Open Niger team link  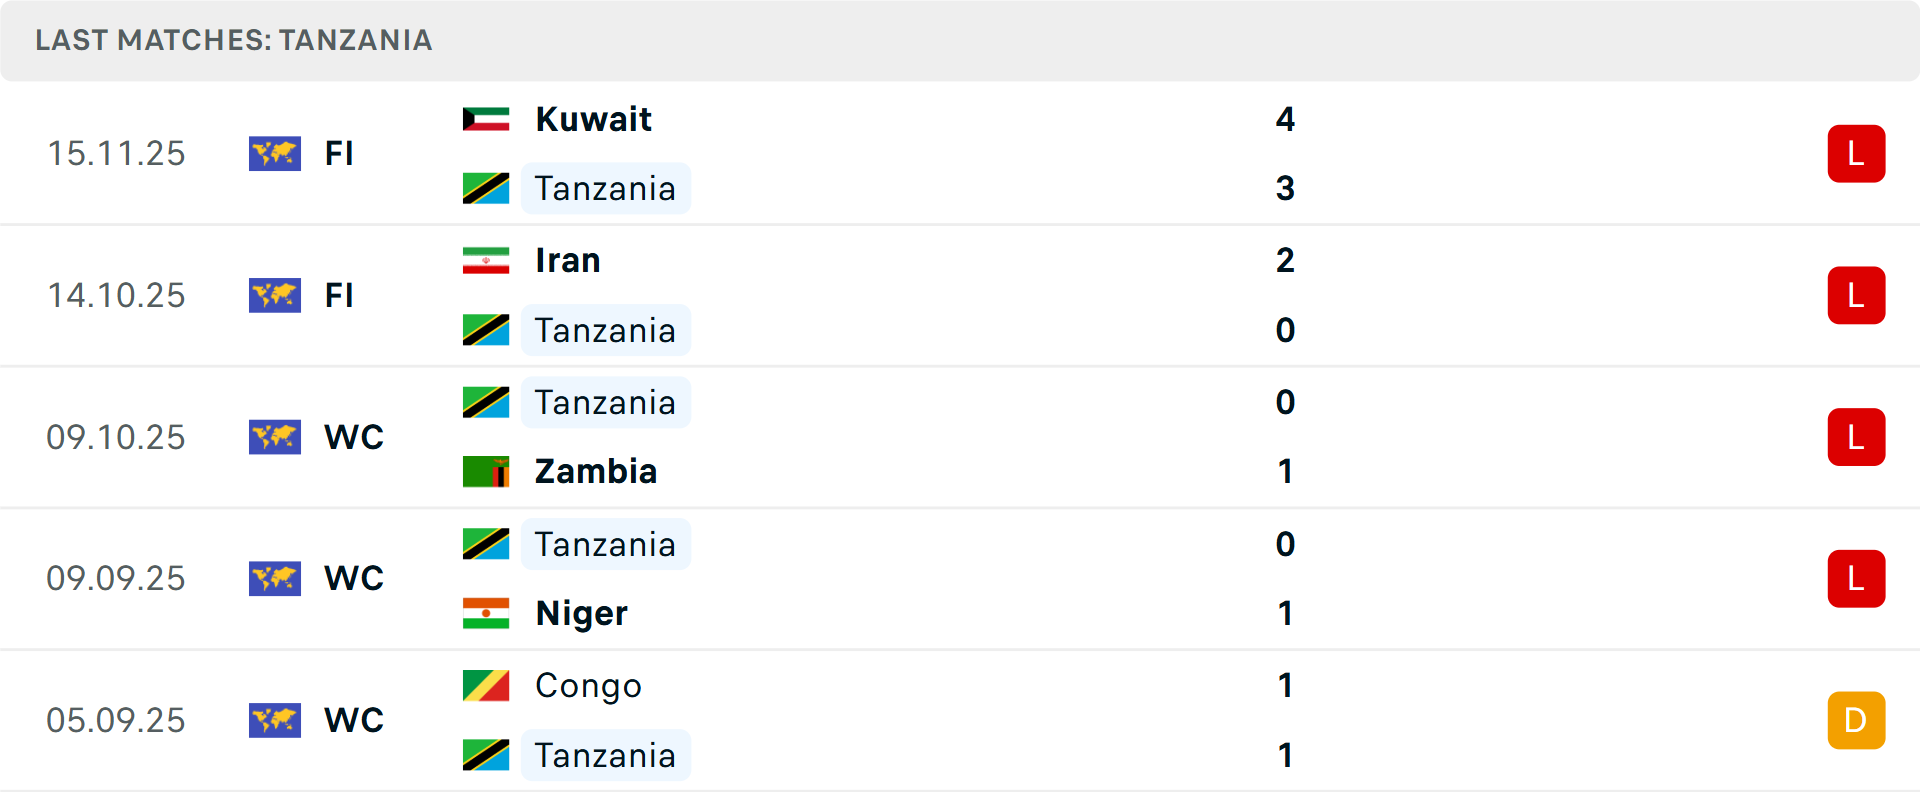tap(581, 613)
